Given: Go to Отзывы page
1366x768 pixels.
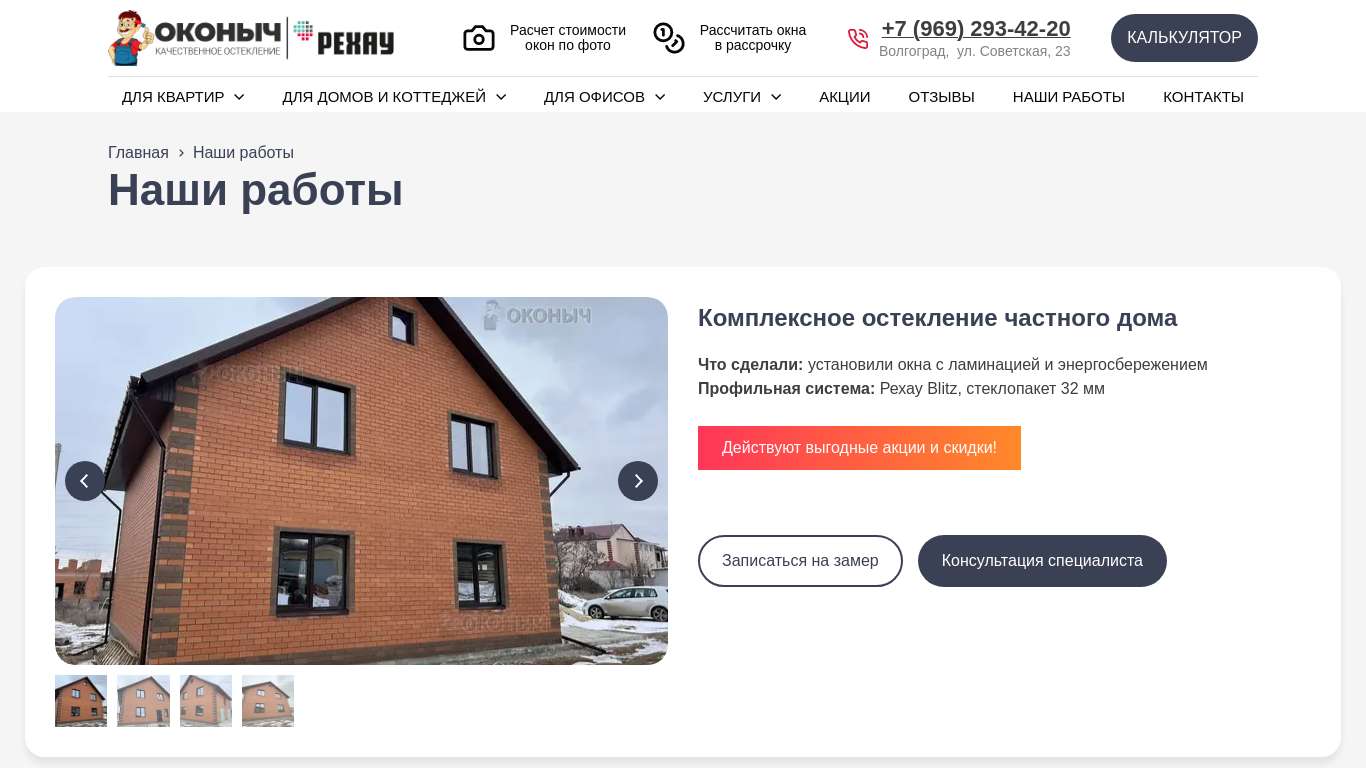Looking at the screenshot, I should 941,97.
